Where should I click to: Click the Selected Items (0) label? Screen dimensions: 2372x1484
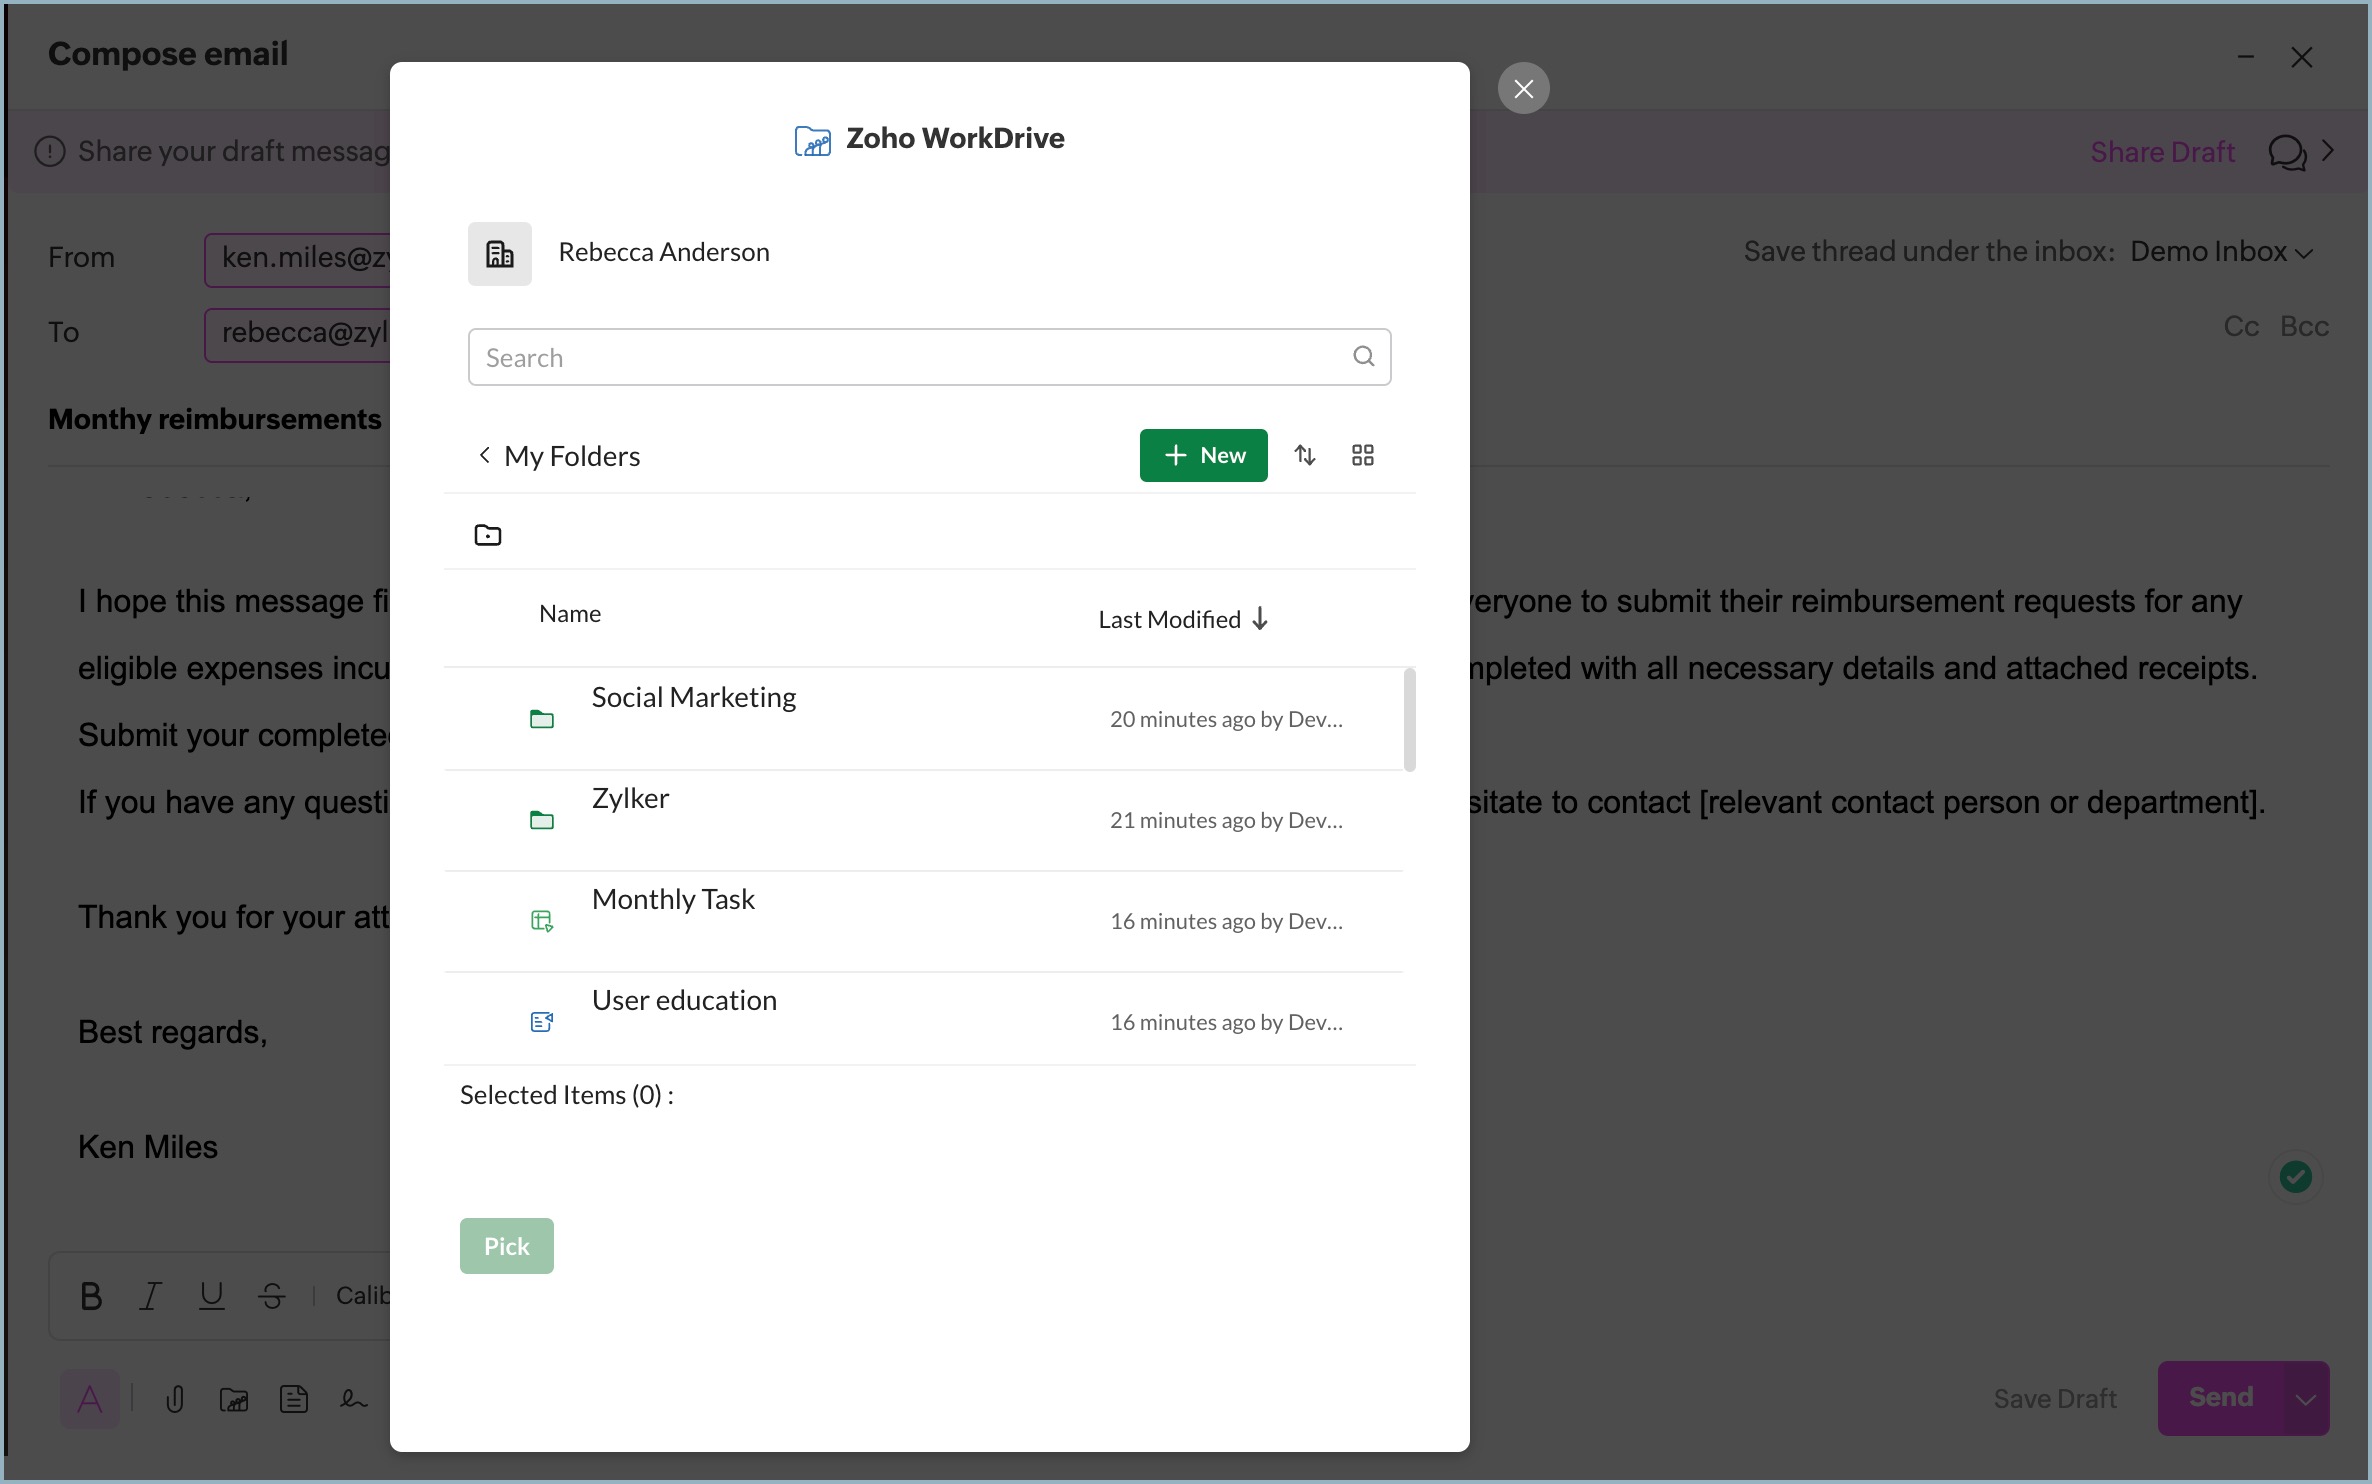pos(566,1095)
